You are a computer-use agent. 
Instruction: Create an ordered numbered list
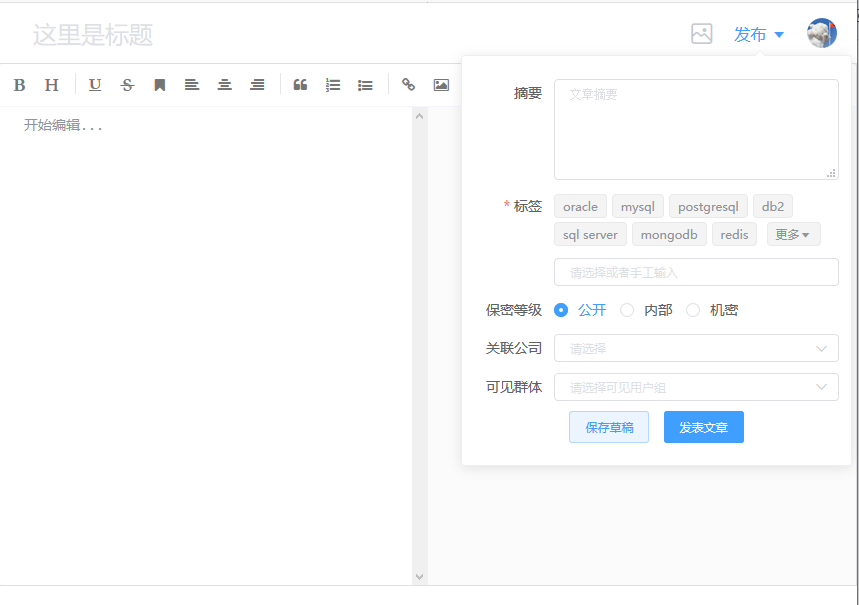(x=333, y=85)
